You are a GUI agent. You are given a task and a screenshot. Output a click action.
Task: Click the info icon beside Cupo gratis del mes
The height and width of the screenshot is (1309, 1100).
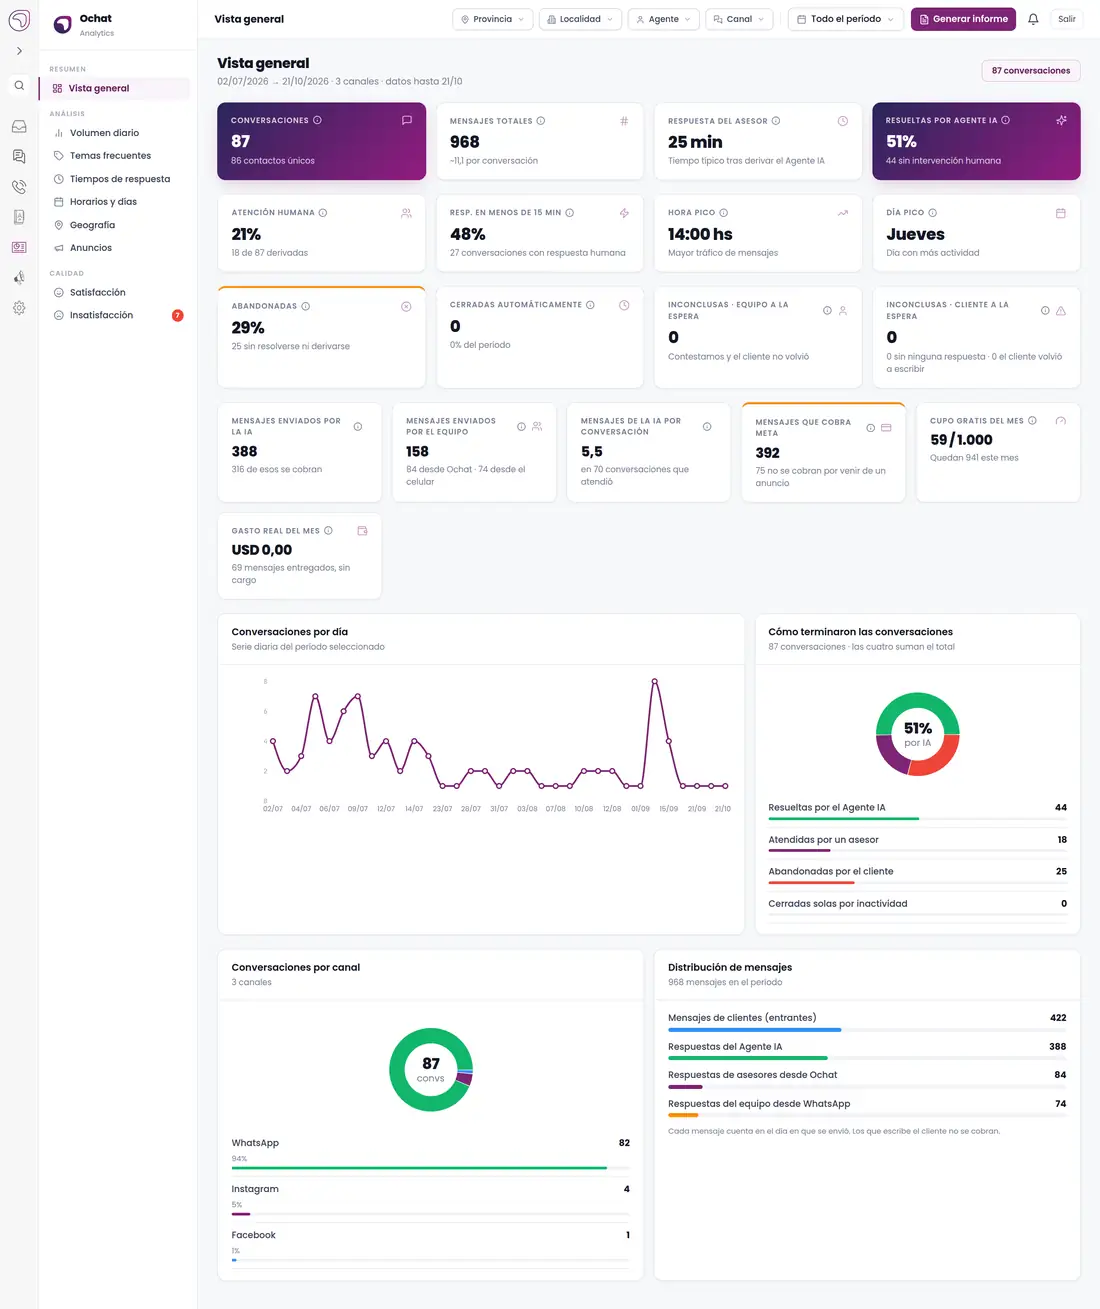click(x=1033, y=421)
